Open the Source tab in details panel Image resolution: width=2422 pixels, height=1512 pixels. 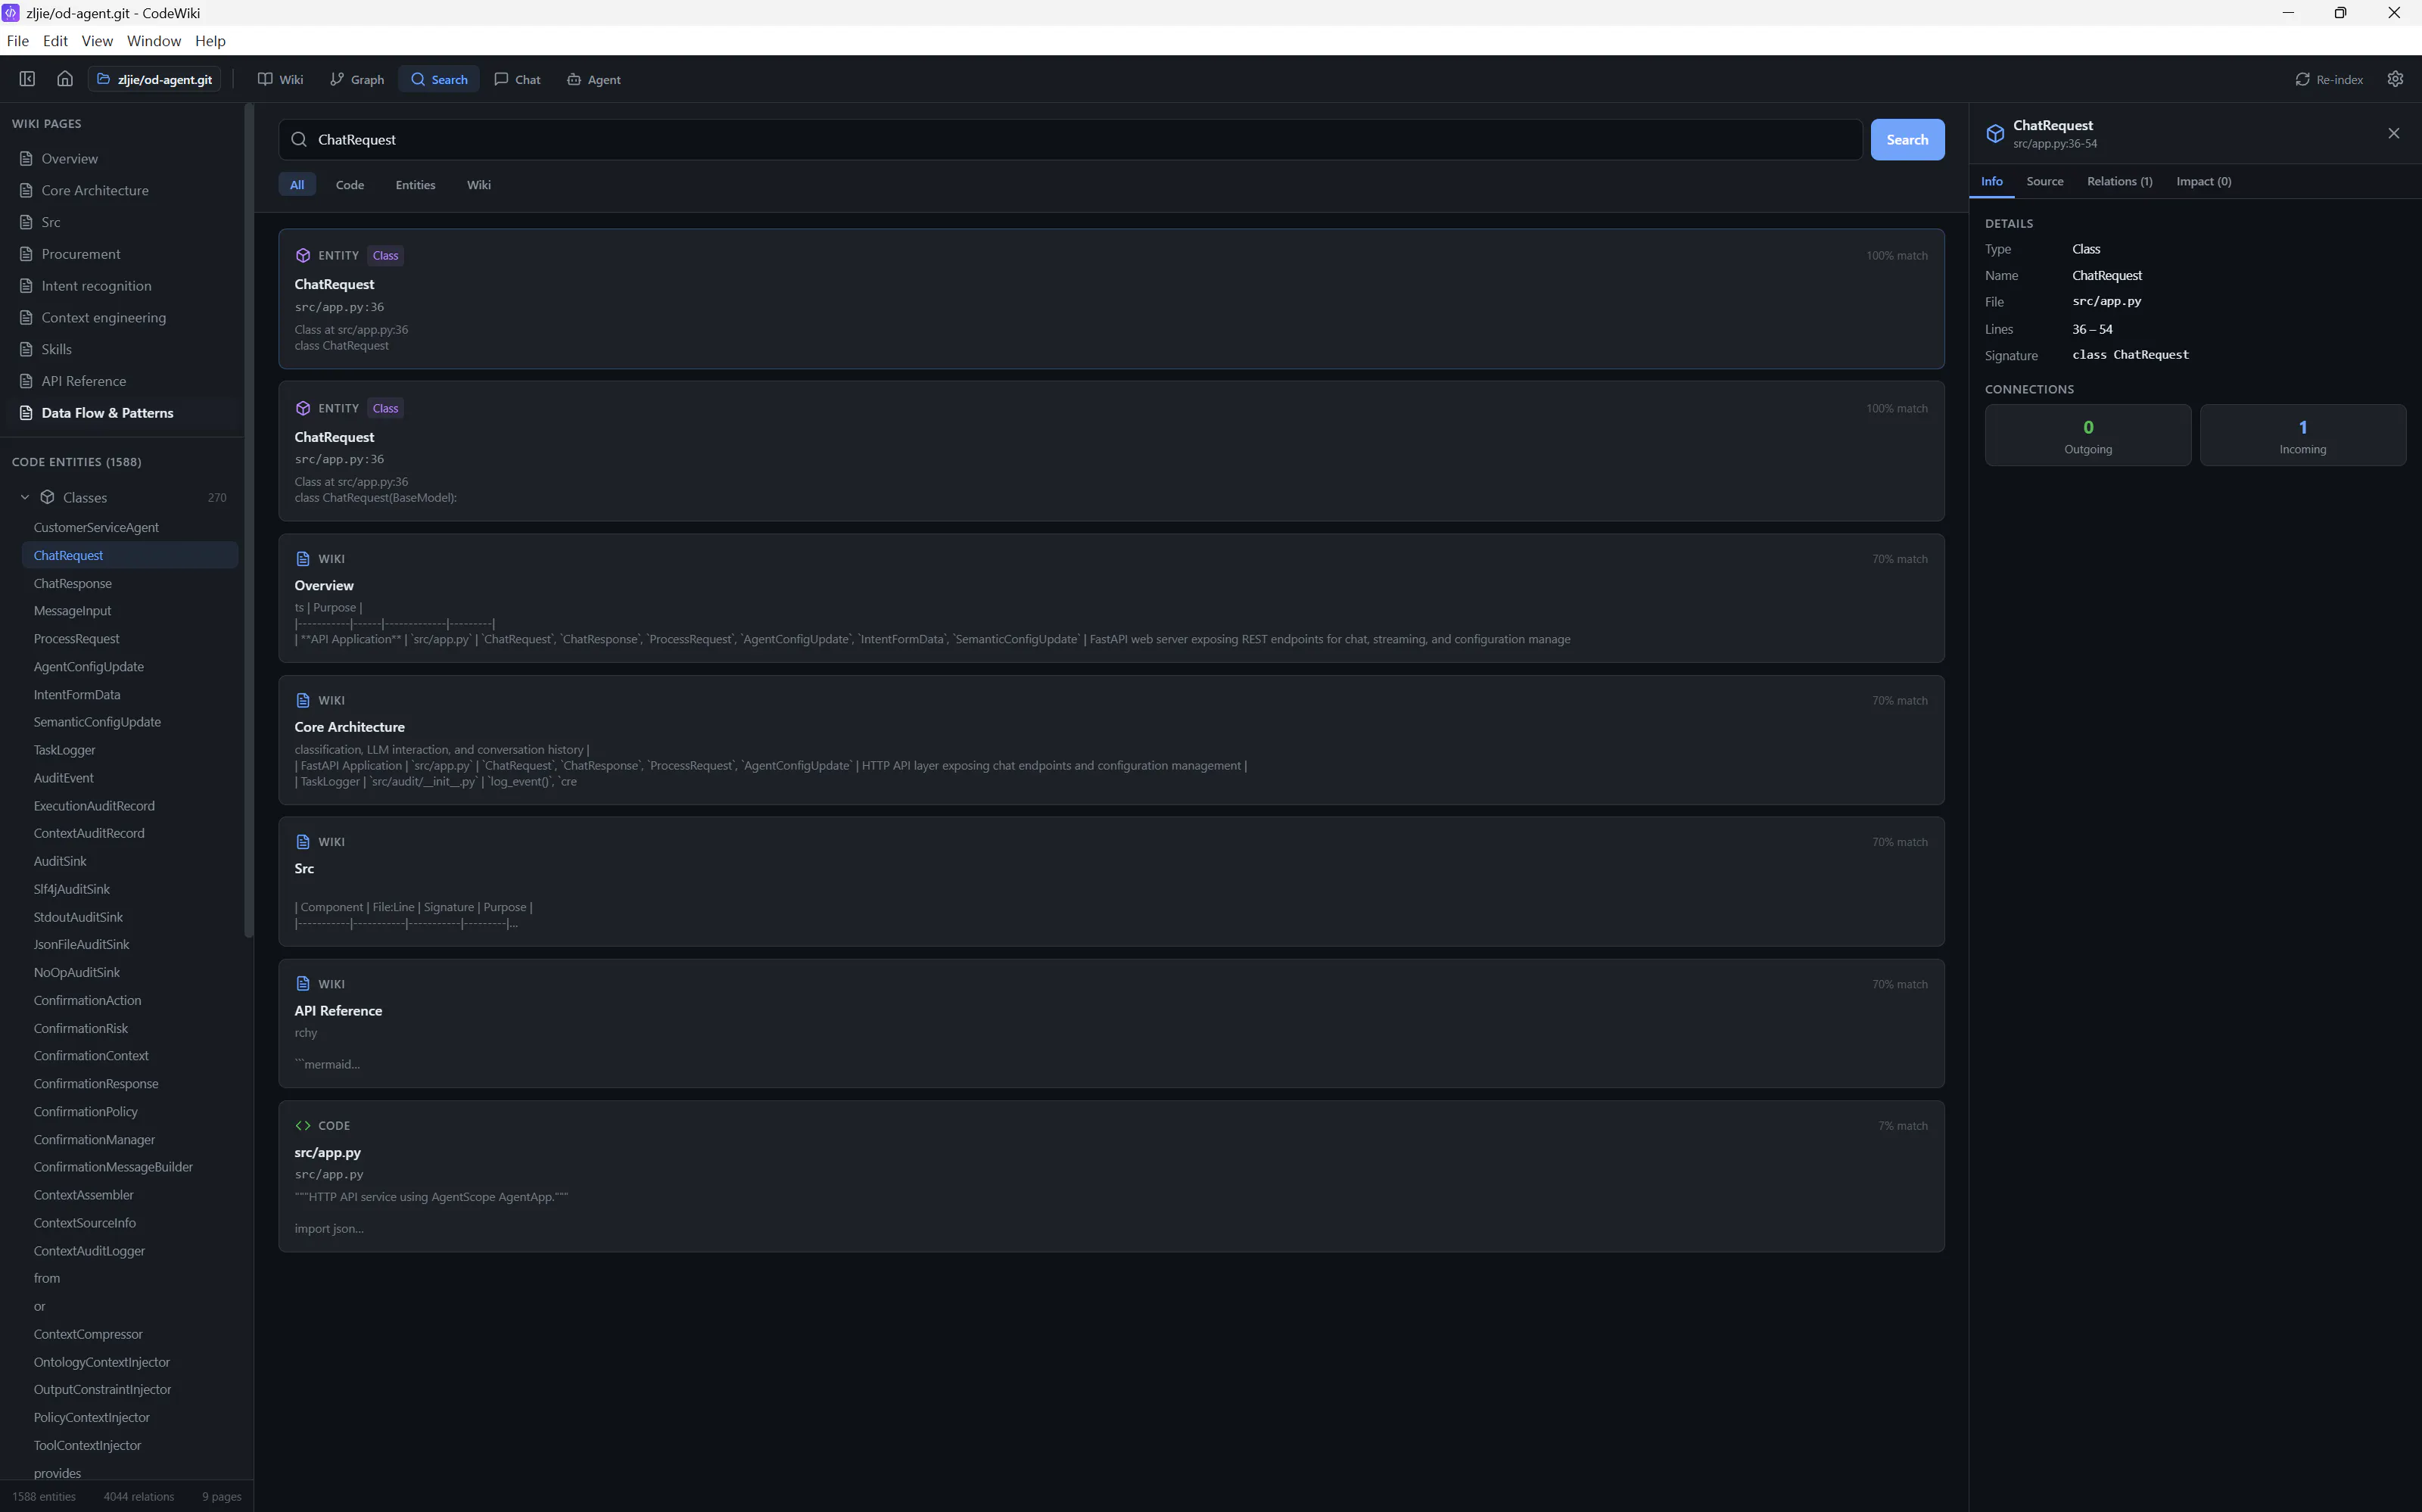2044,181
